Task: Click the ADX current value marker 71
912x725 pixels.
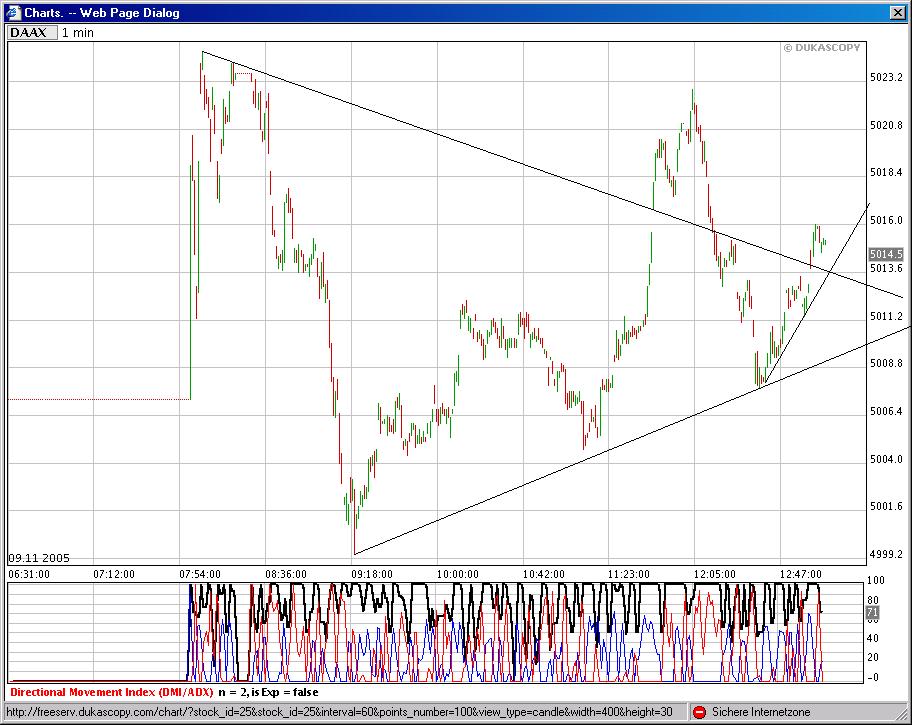Action: point(872,612)
